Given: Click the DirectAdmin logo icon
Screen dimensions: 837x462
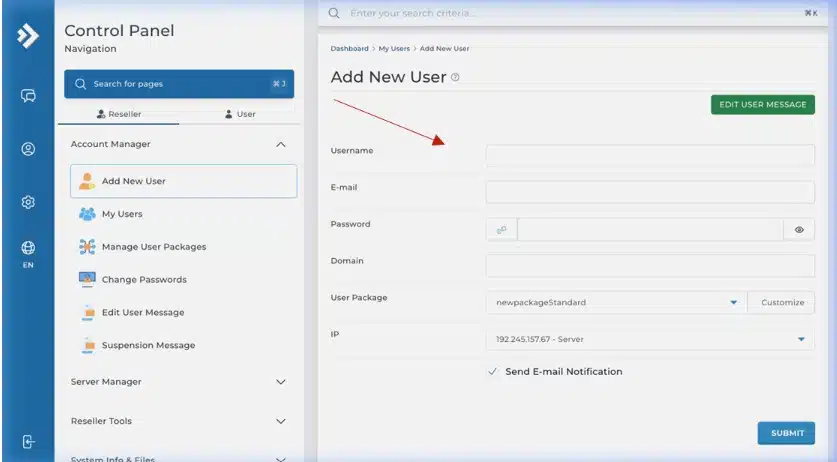Looking at the screenshot, I should (x=28, y=36).
